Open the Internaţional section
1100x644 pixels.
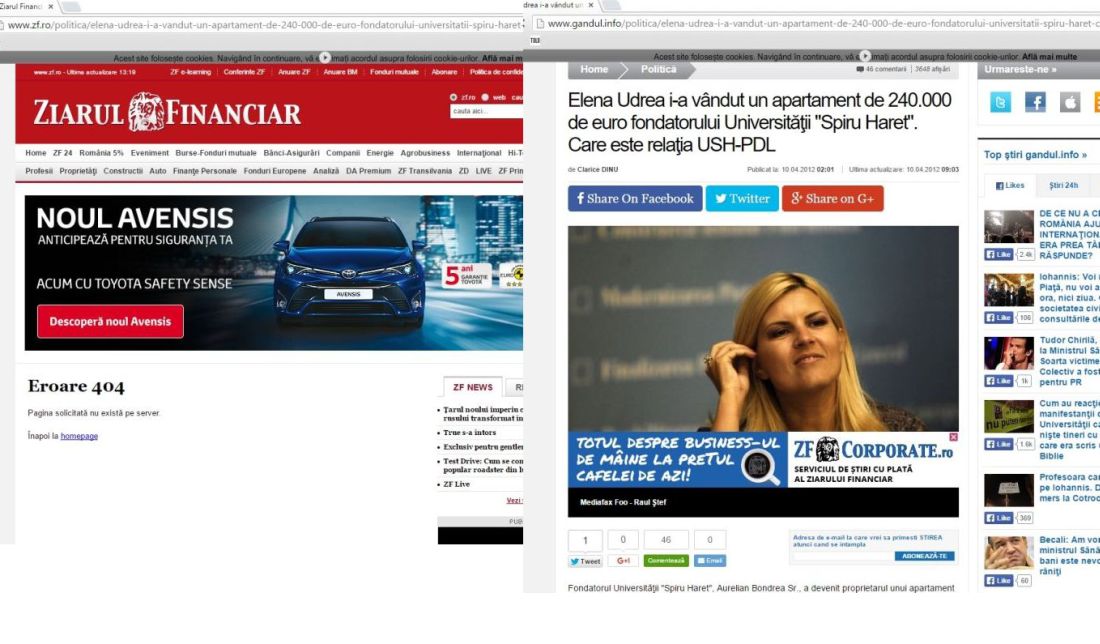pyautogui.click(x=479, y=153)
